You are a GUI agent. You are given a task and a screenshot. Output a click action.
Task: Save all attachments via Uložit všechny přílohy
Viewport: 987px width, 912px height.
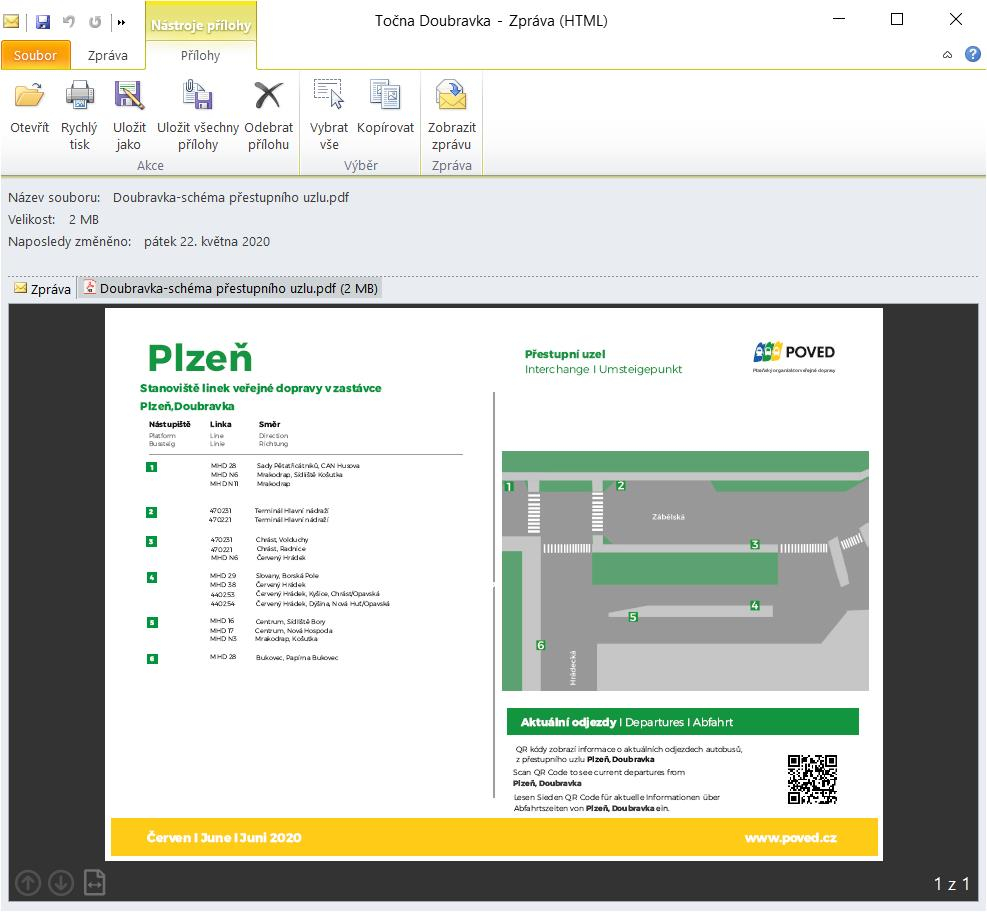pos(198,115)
